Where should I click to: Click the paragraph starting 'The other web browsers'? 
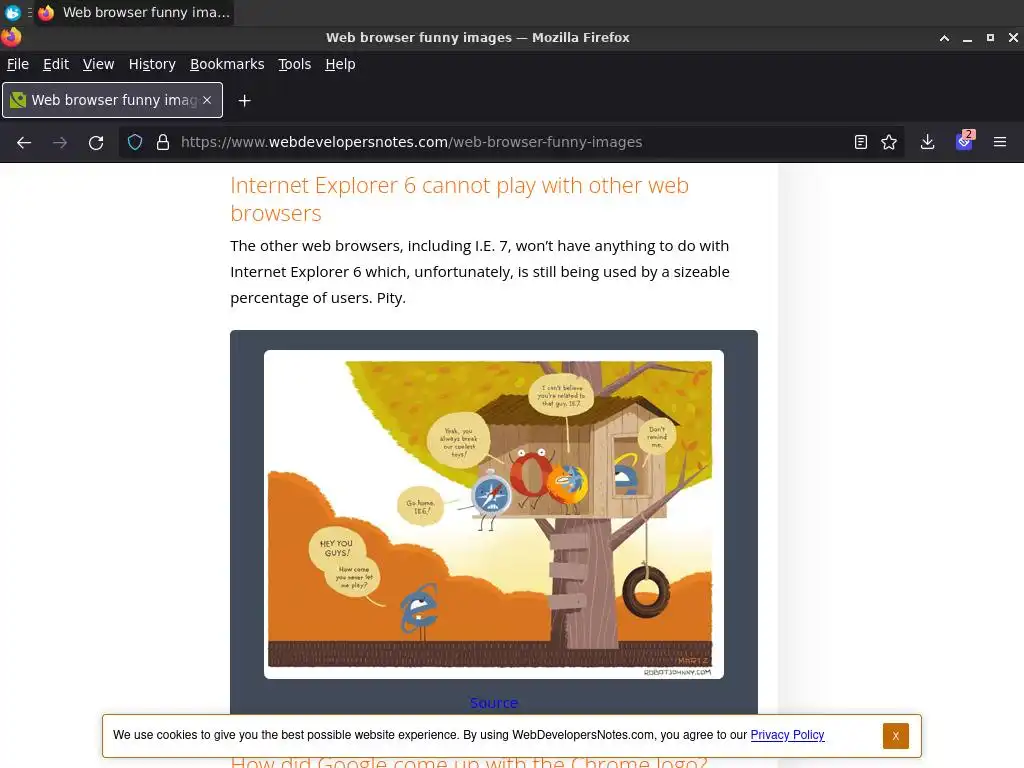click(480, 272)
